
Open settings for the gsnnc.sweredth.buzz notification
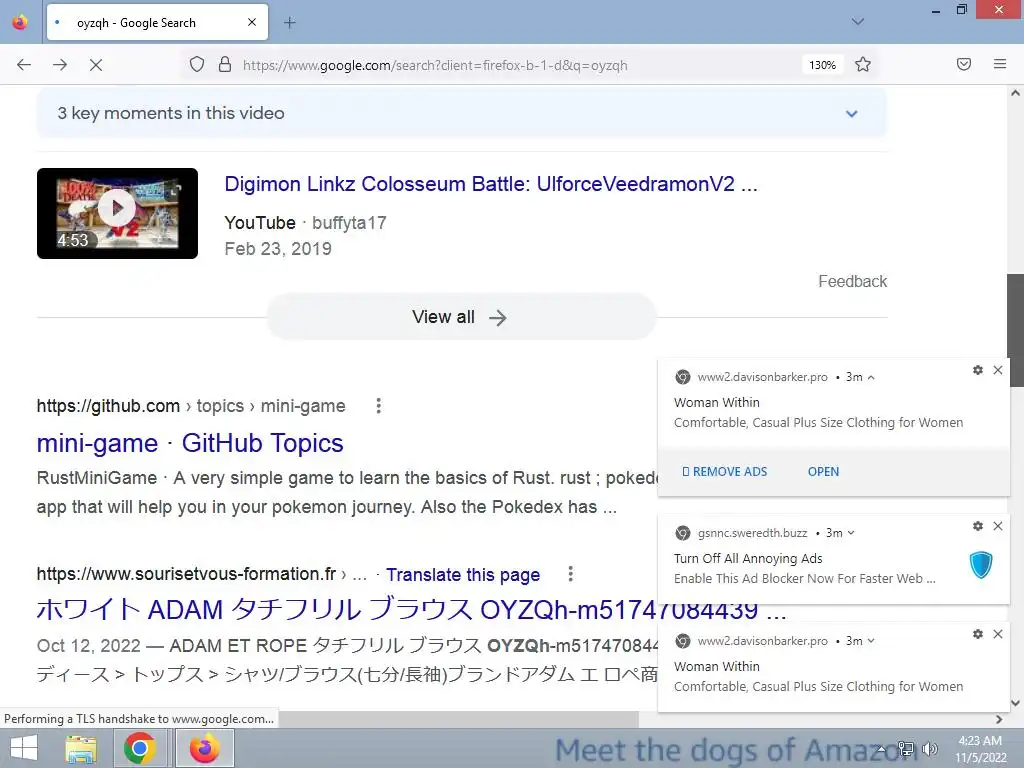tap(978, 526)
